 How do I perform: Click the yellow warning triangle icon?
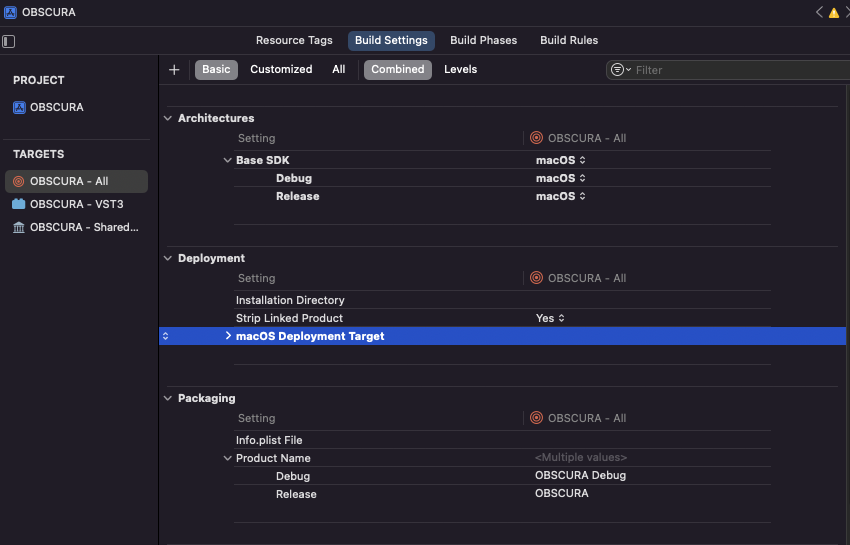pyautogui.click(x=834, y=13)
